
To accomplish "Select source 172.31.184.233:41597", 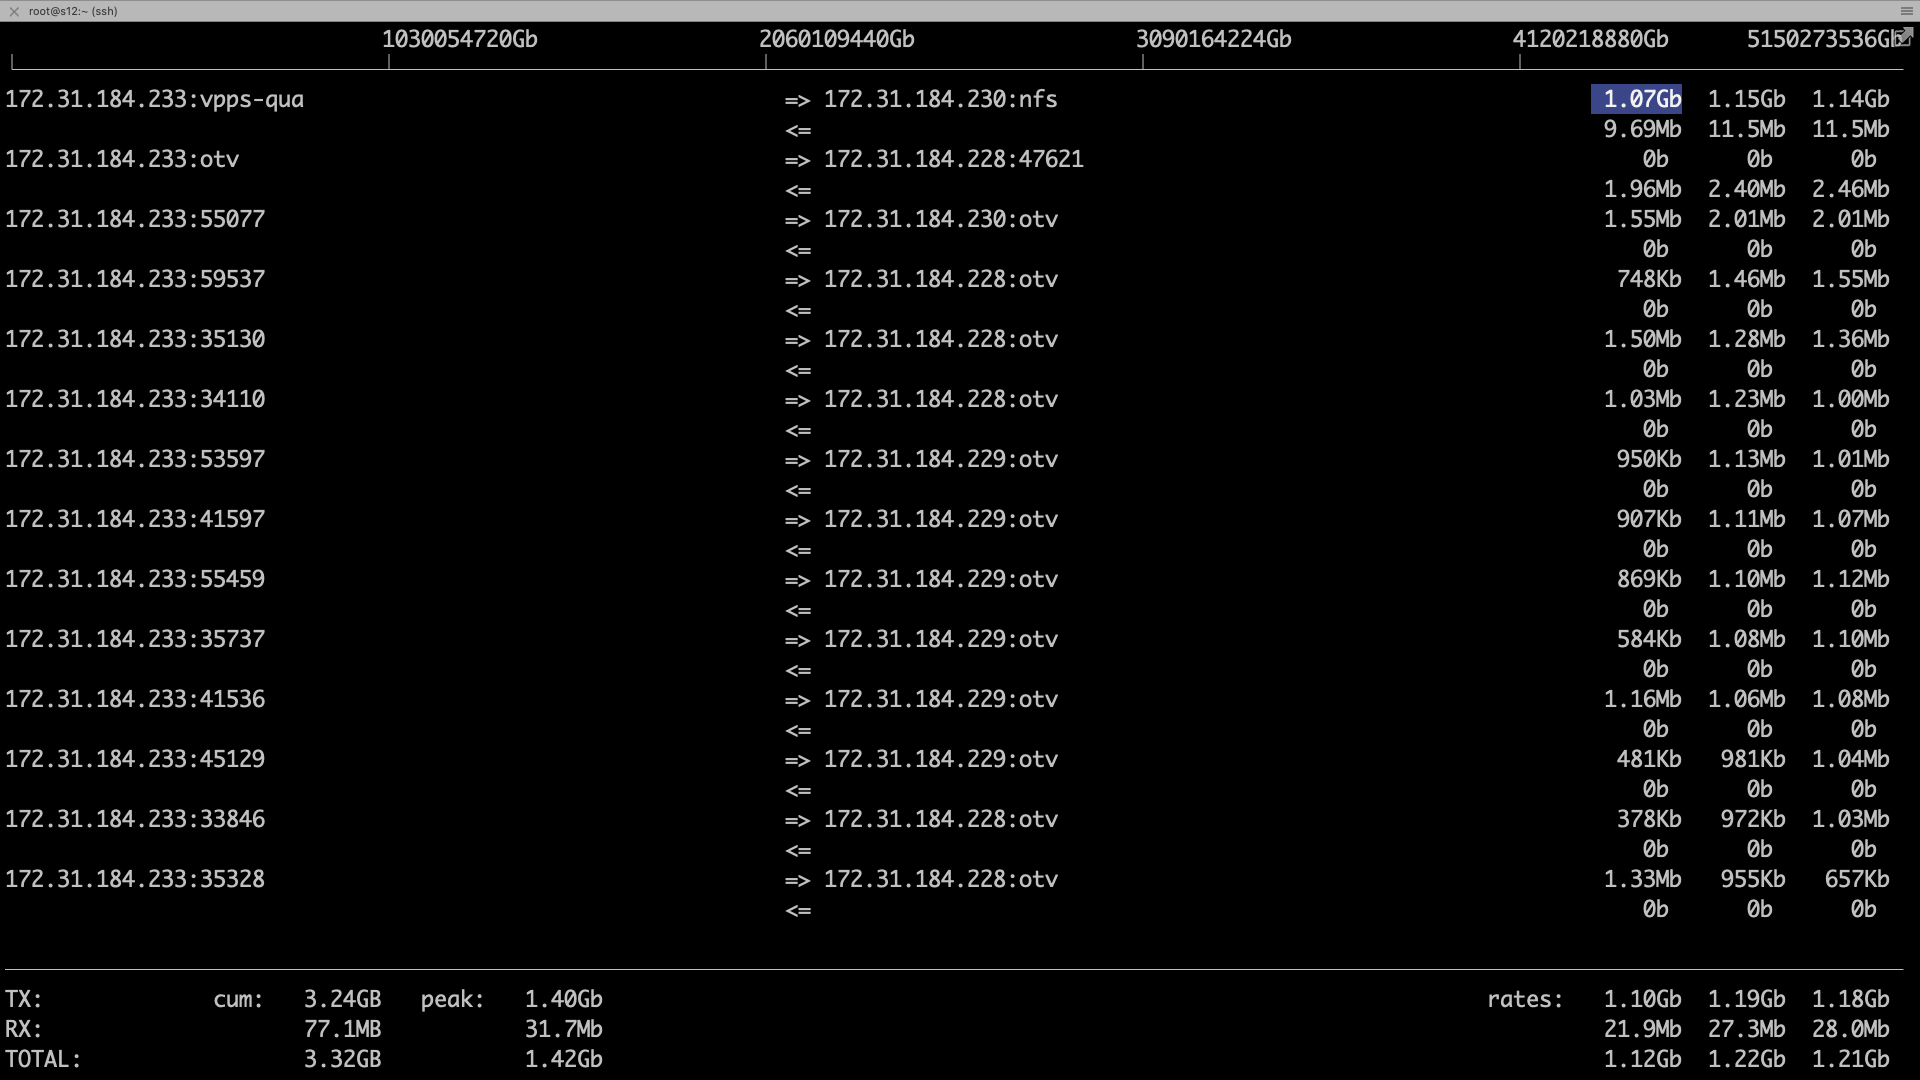I will [x=135, y=519].
